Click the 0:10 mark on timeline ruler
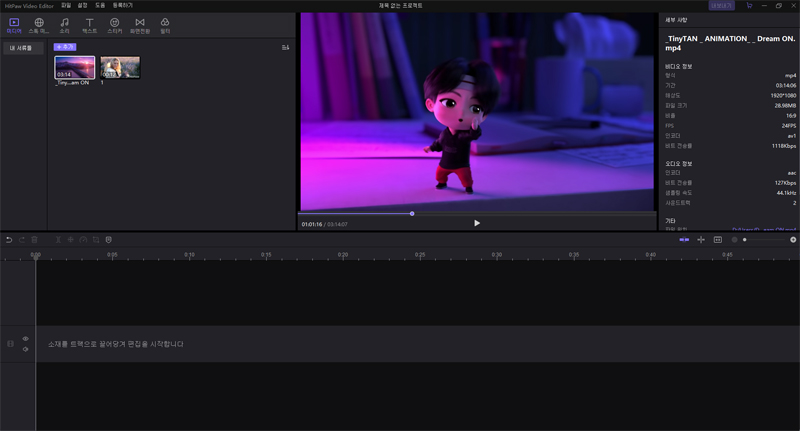 [x=189, y=255]
